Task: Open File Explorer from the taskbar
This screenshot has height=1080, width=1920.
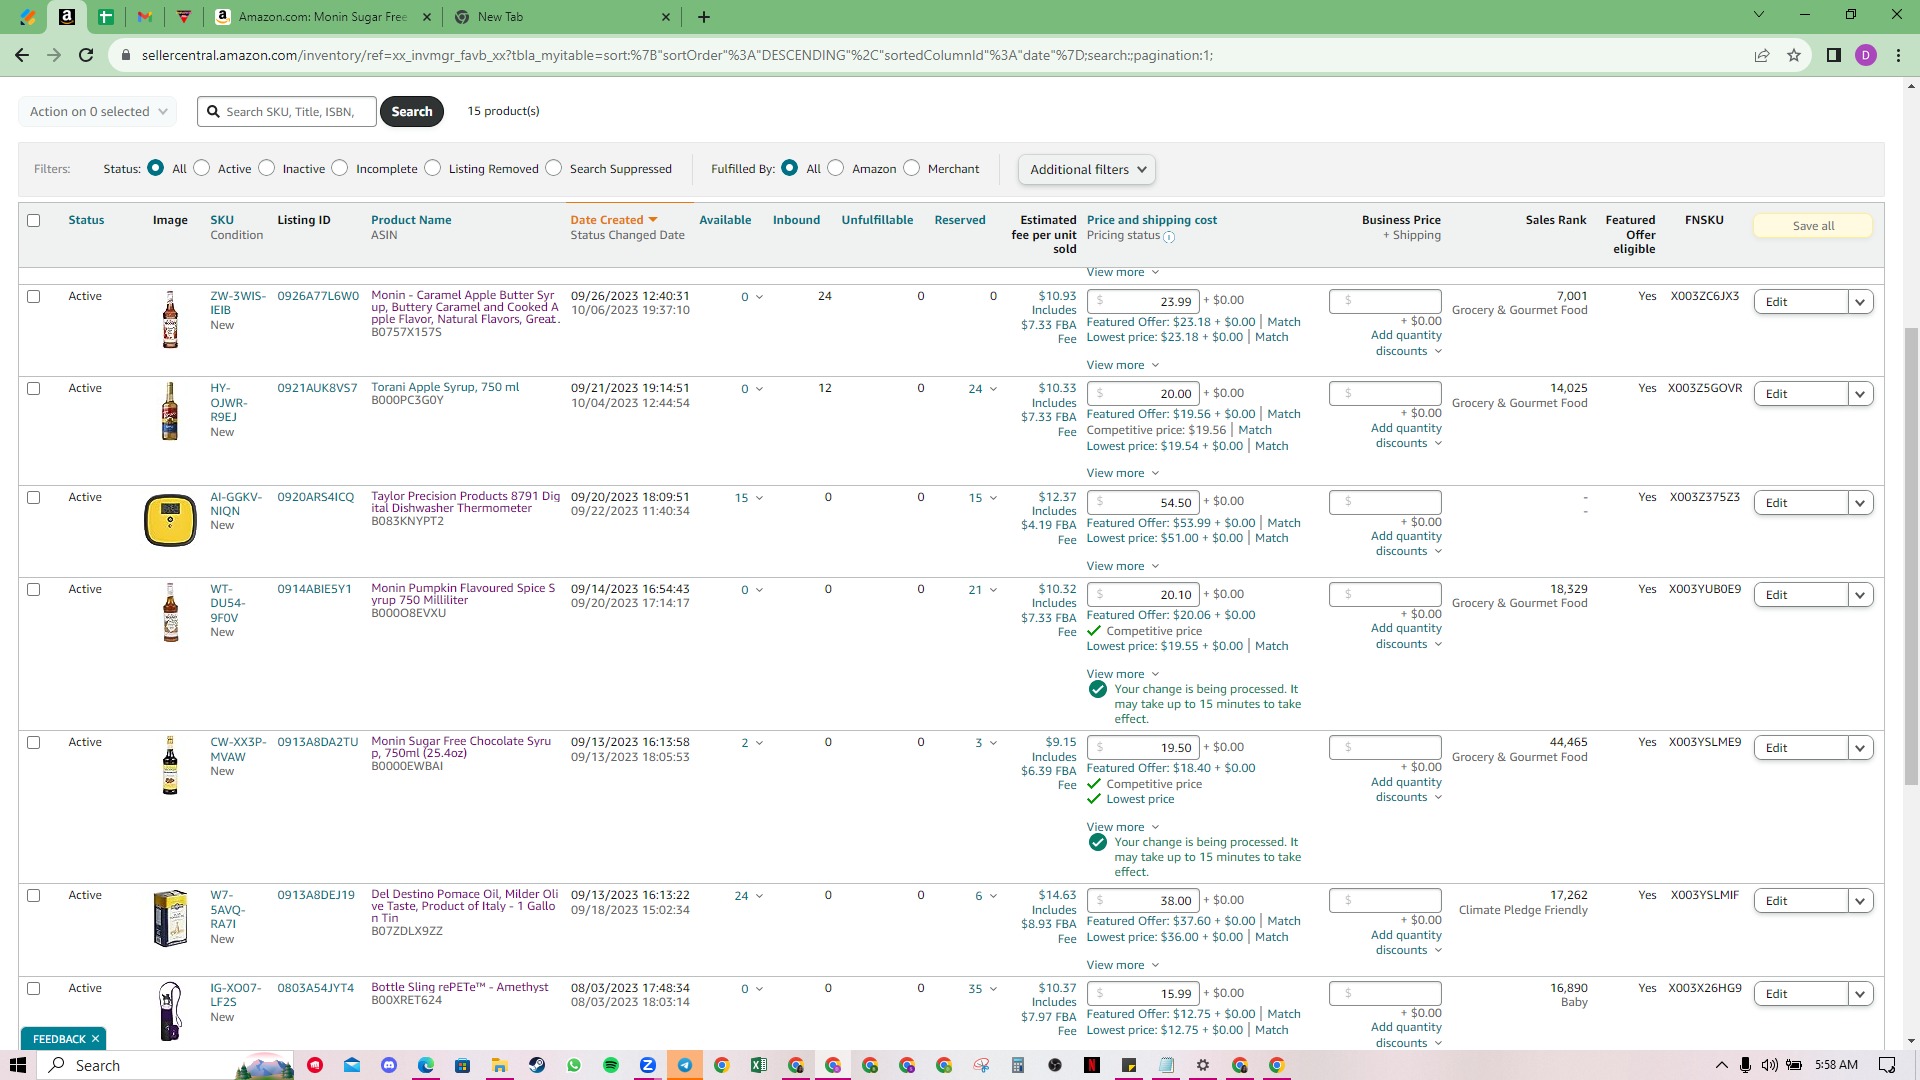Action: point(499,1065)
